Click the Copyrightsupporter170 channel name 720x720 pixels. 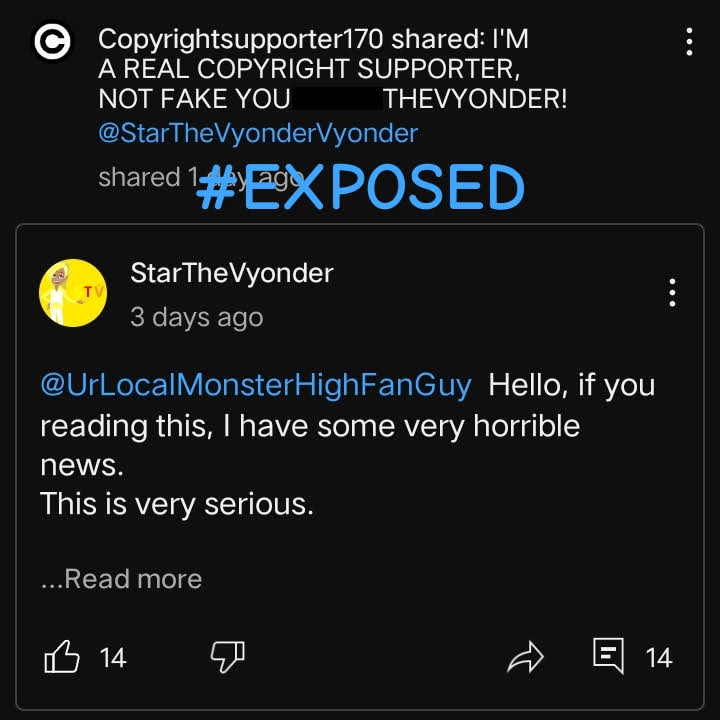(240, 39)
